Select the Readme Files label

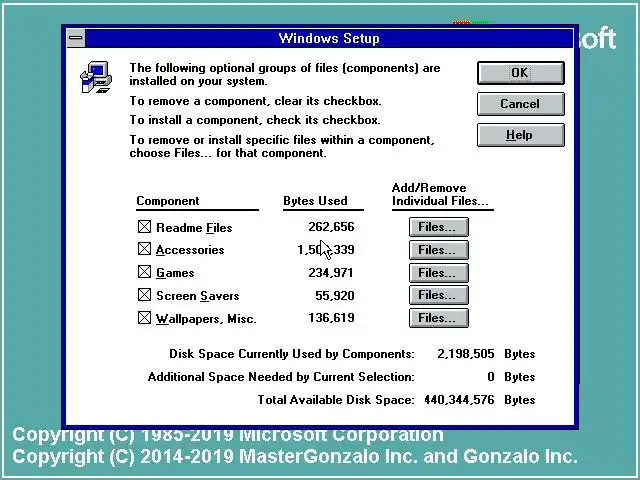(194, 228)
